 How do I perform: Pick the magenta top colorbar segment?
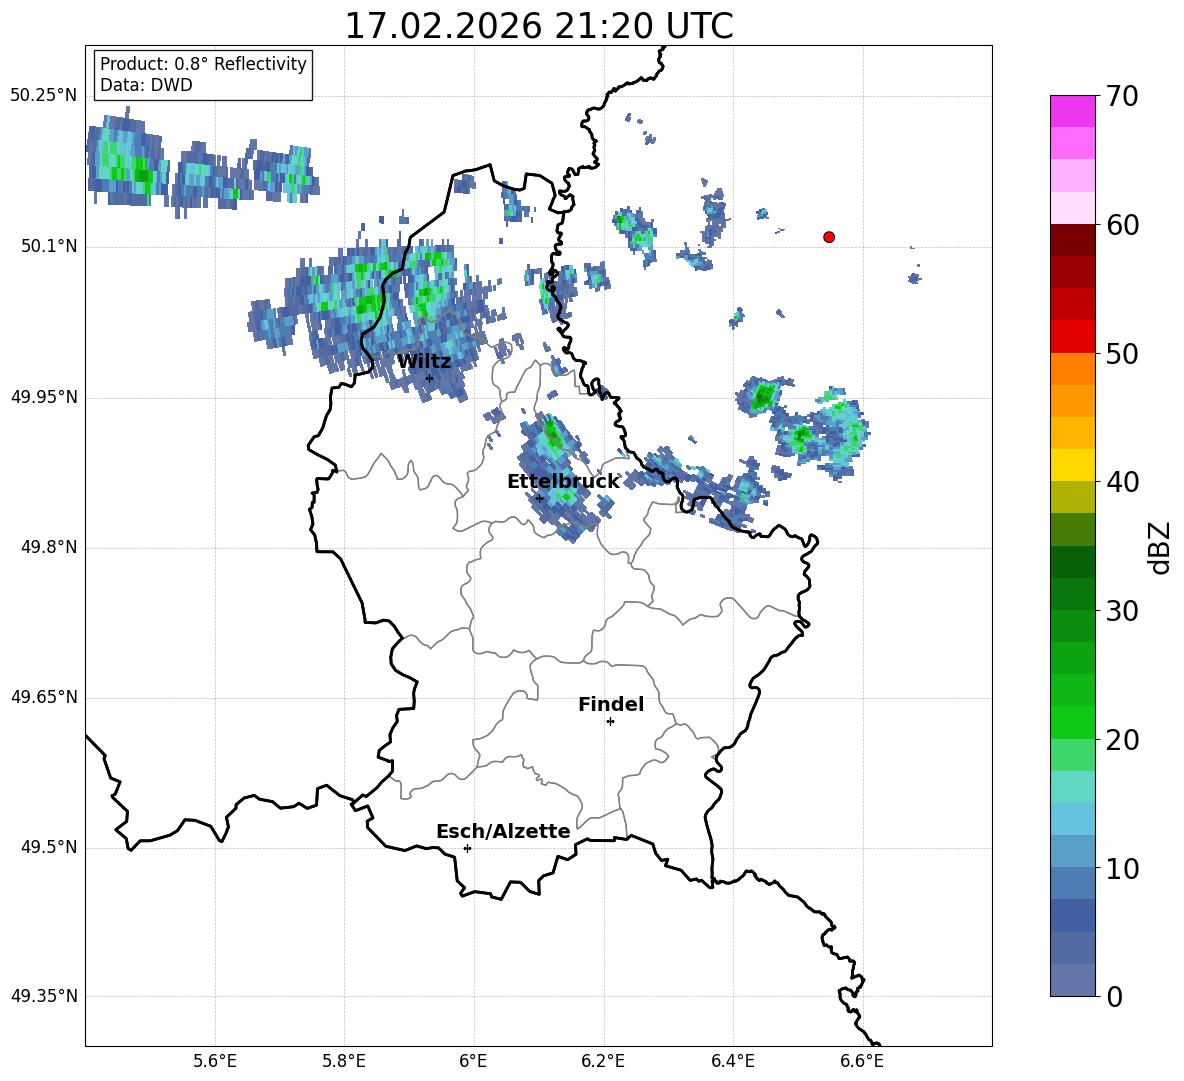tap(1072, 111)
